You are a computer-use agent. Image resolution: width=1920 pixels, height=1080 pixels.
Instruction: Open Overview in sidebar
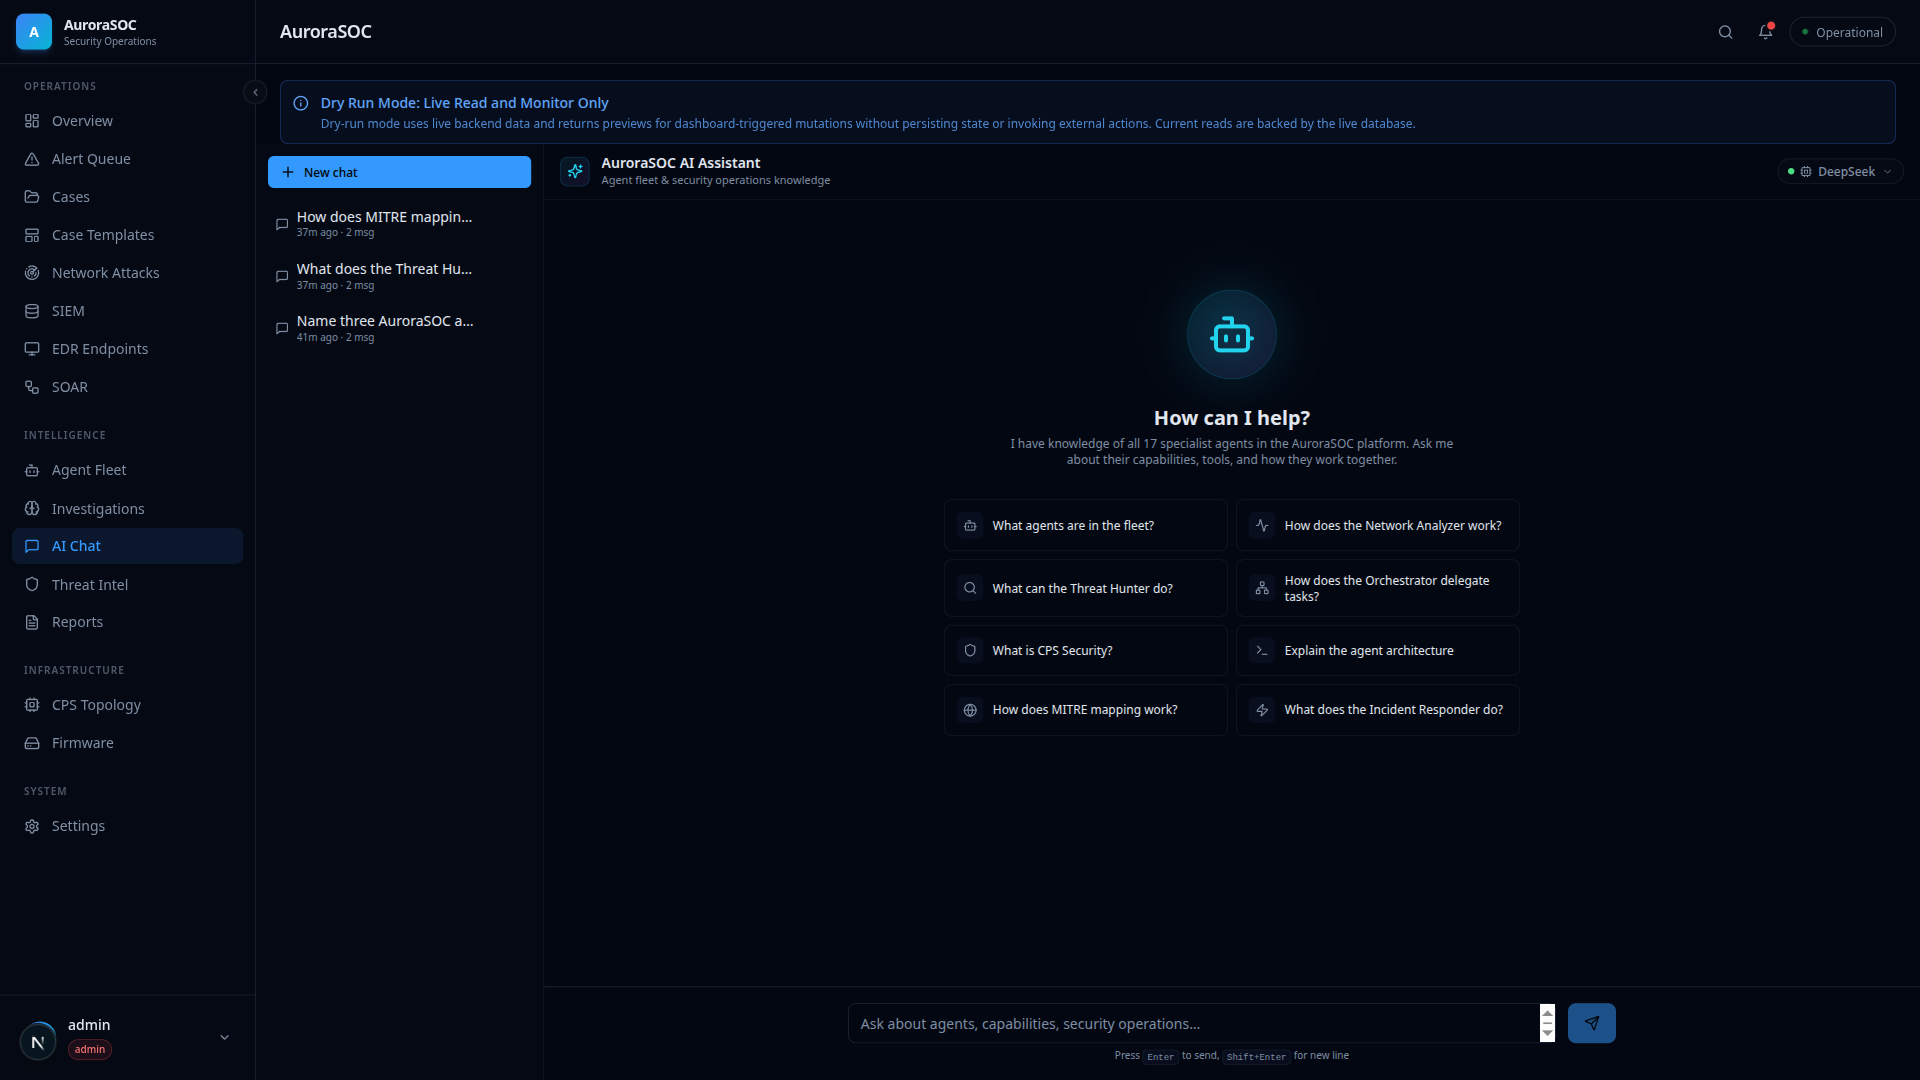(127, 121)
